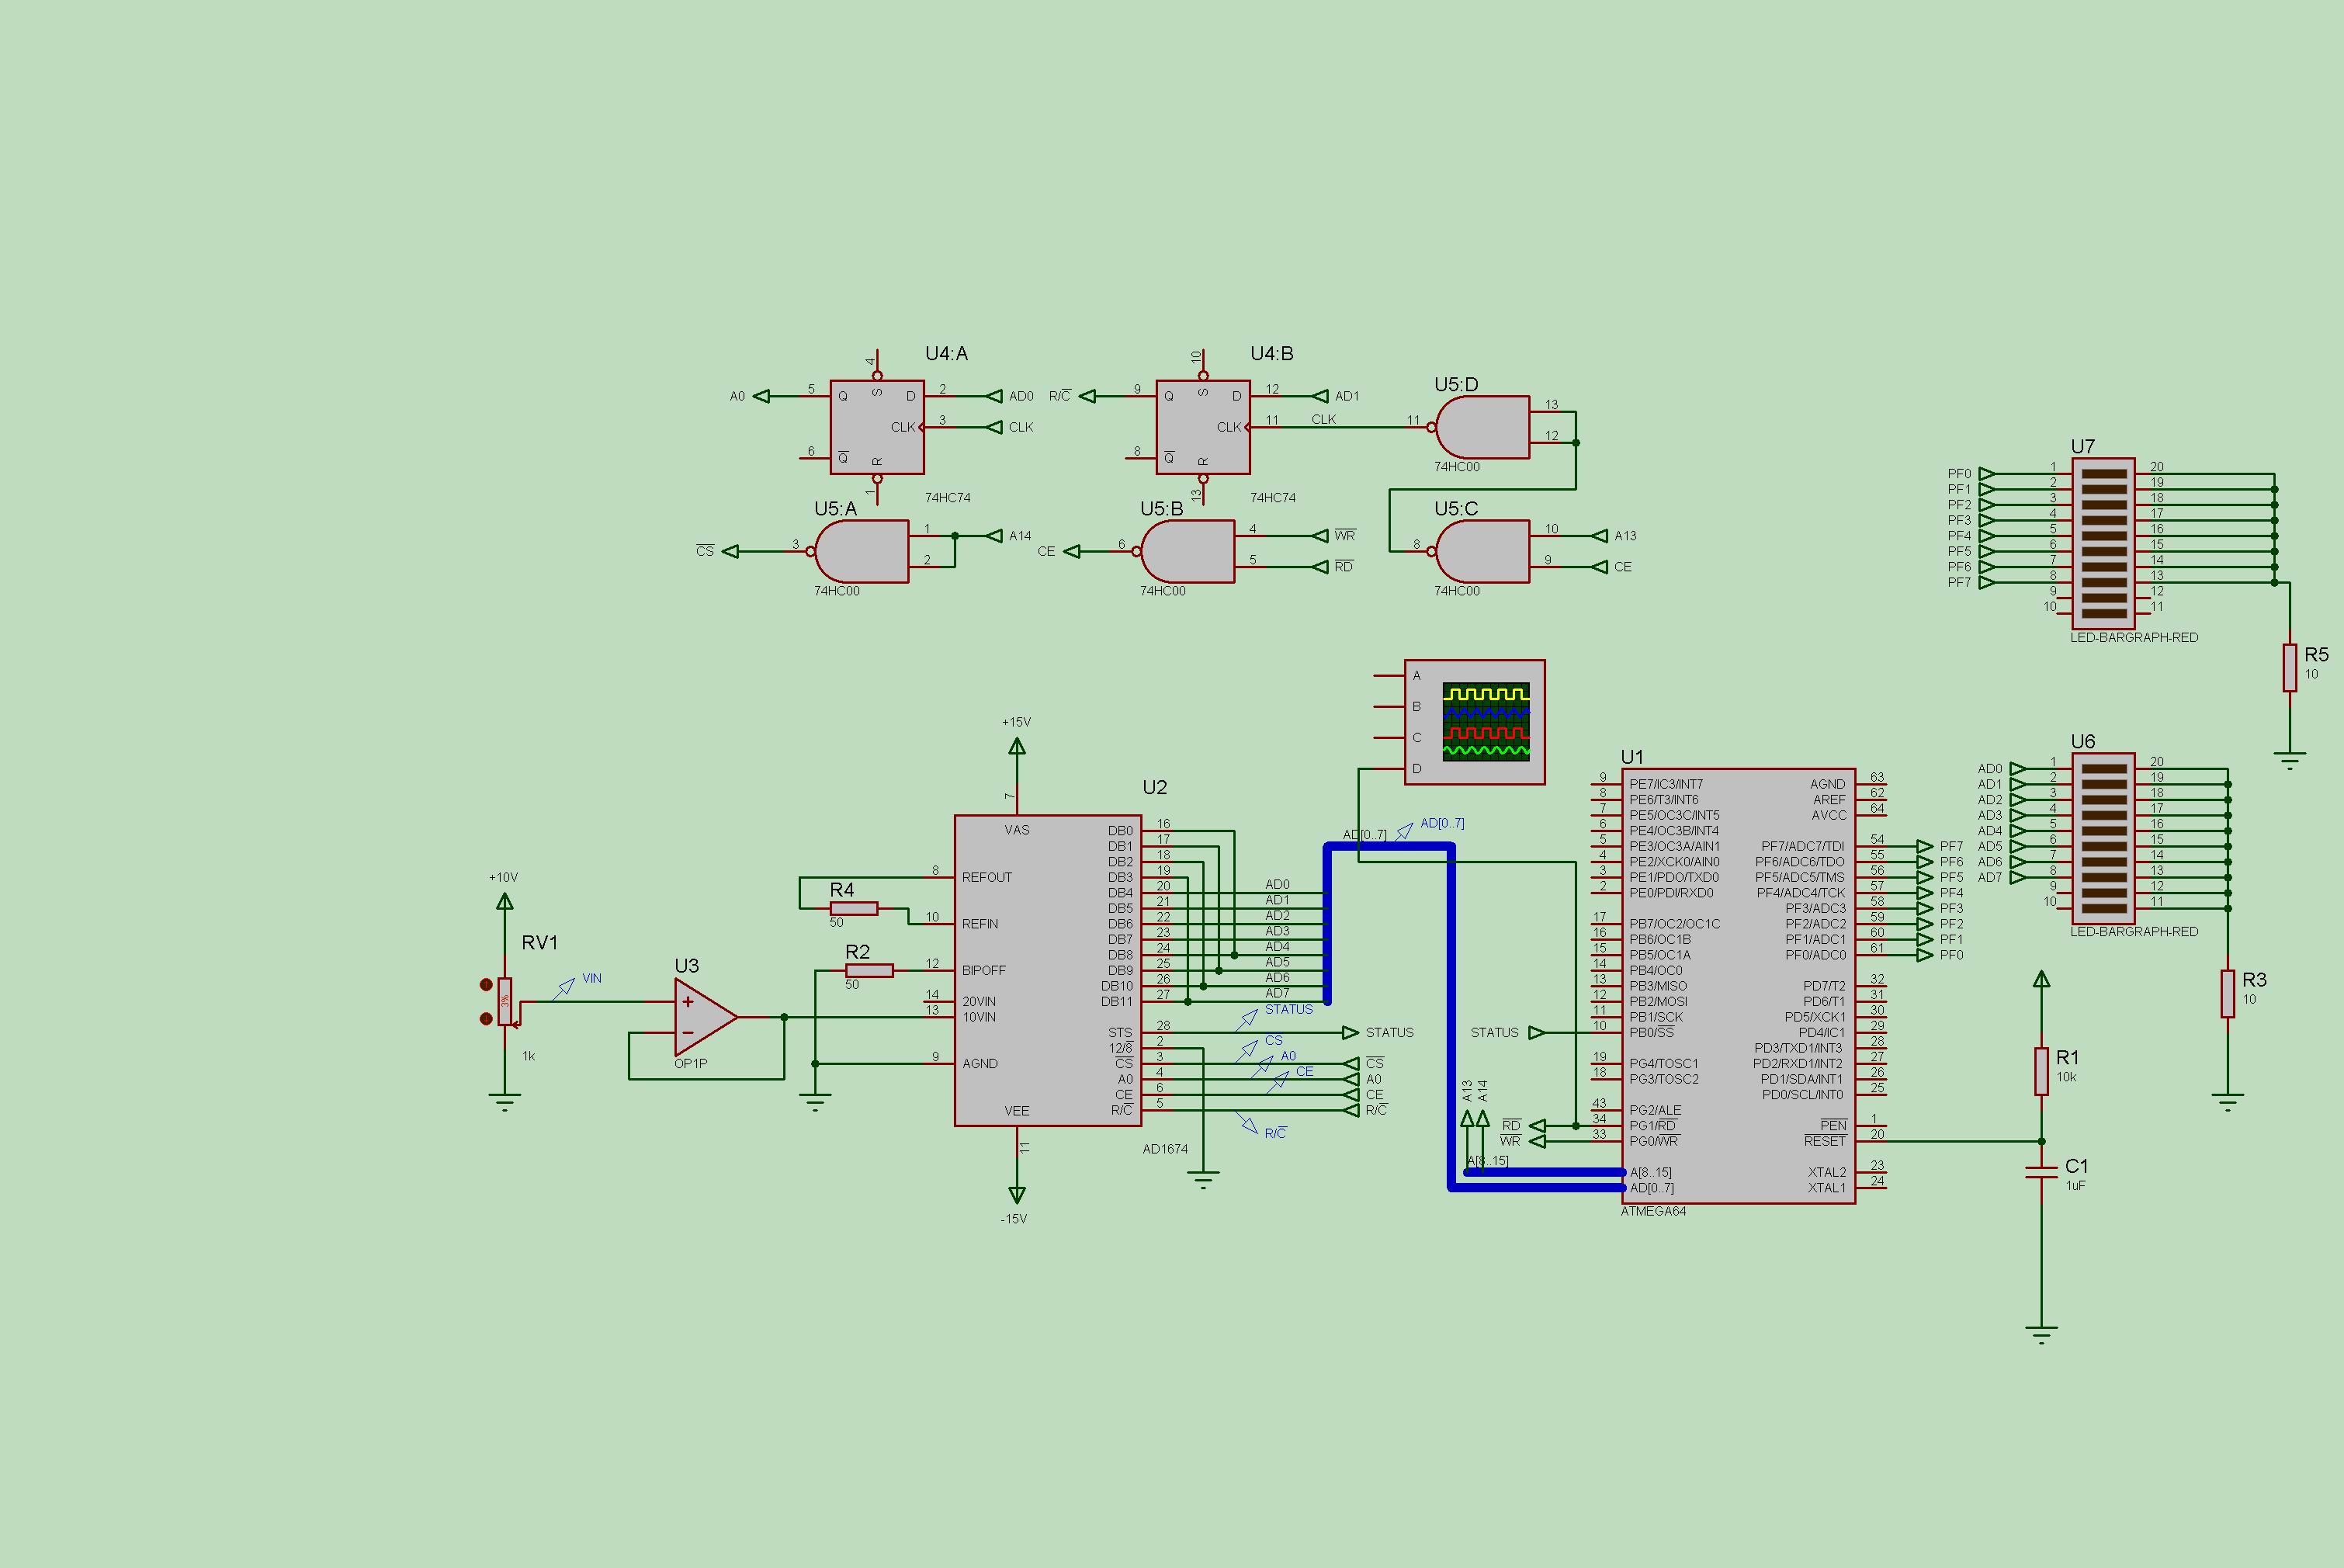Image resolution: width=2344 pixels, height=1568 pixels.
Task: Select the ATMEGA64 microcontroller U1 body
Action: pos(1738,985)
